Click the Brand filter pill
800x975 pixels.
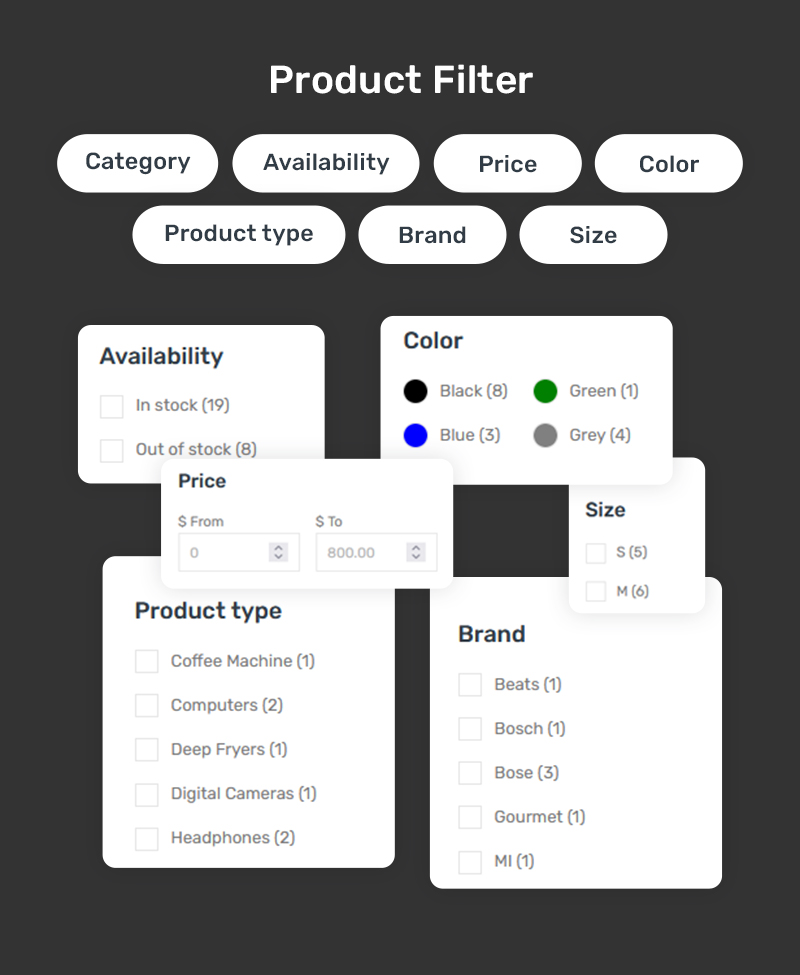coord(432,235)
